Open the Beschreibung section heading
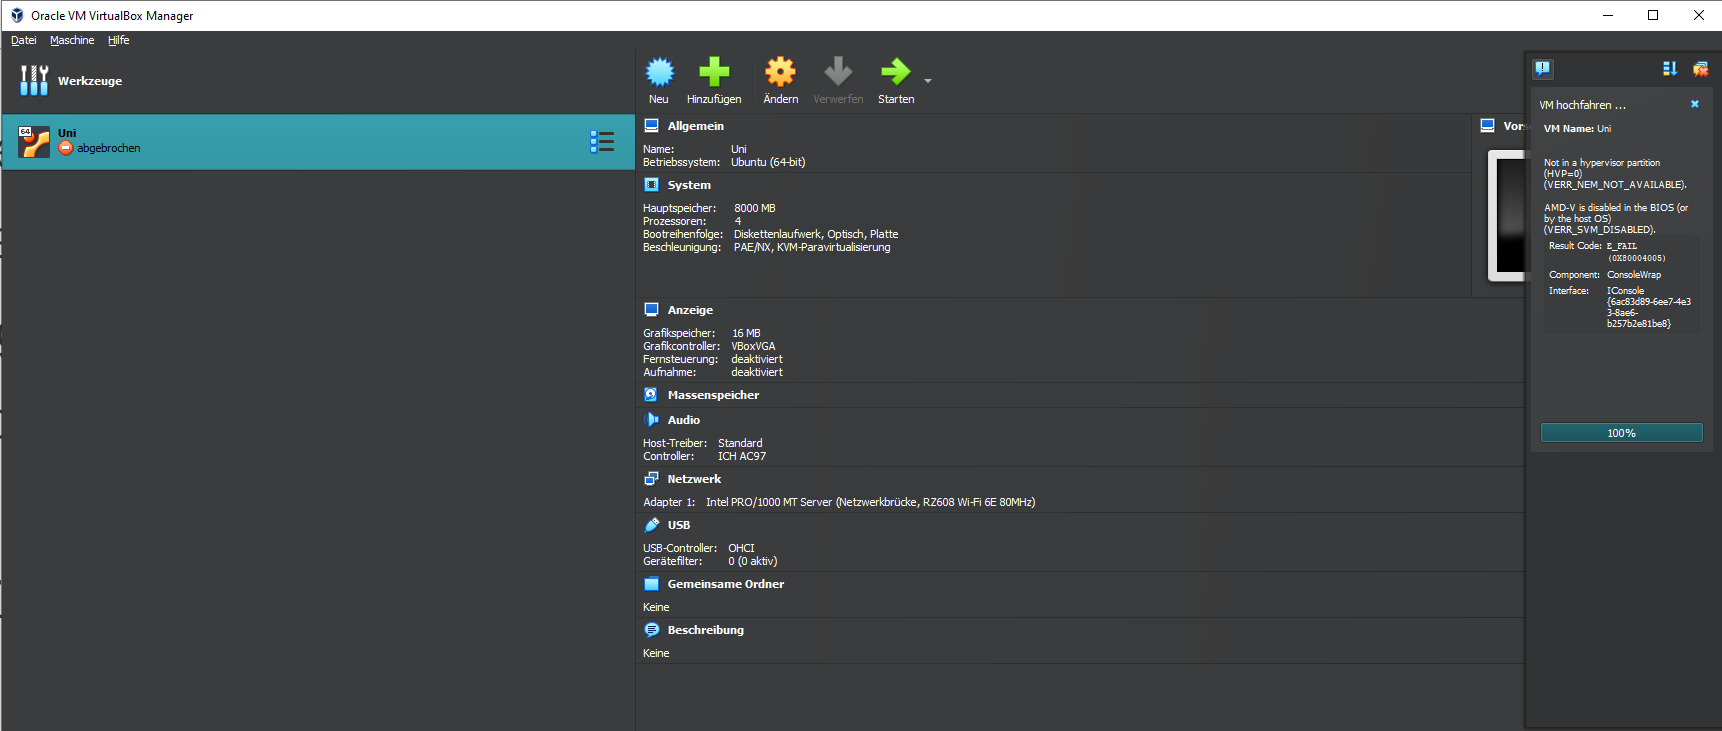 pos(706,630)
